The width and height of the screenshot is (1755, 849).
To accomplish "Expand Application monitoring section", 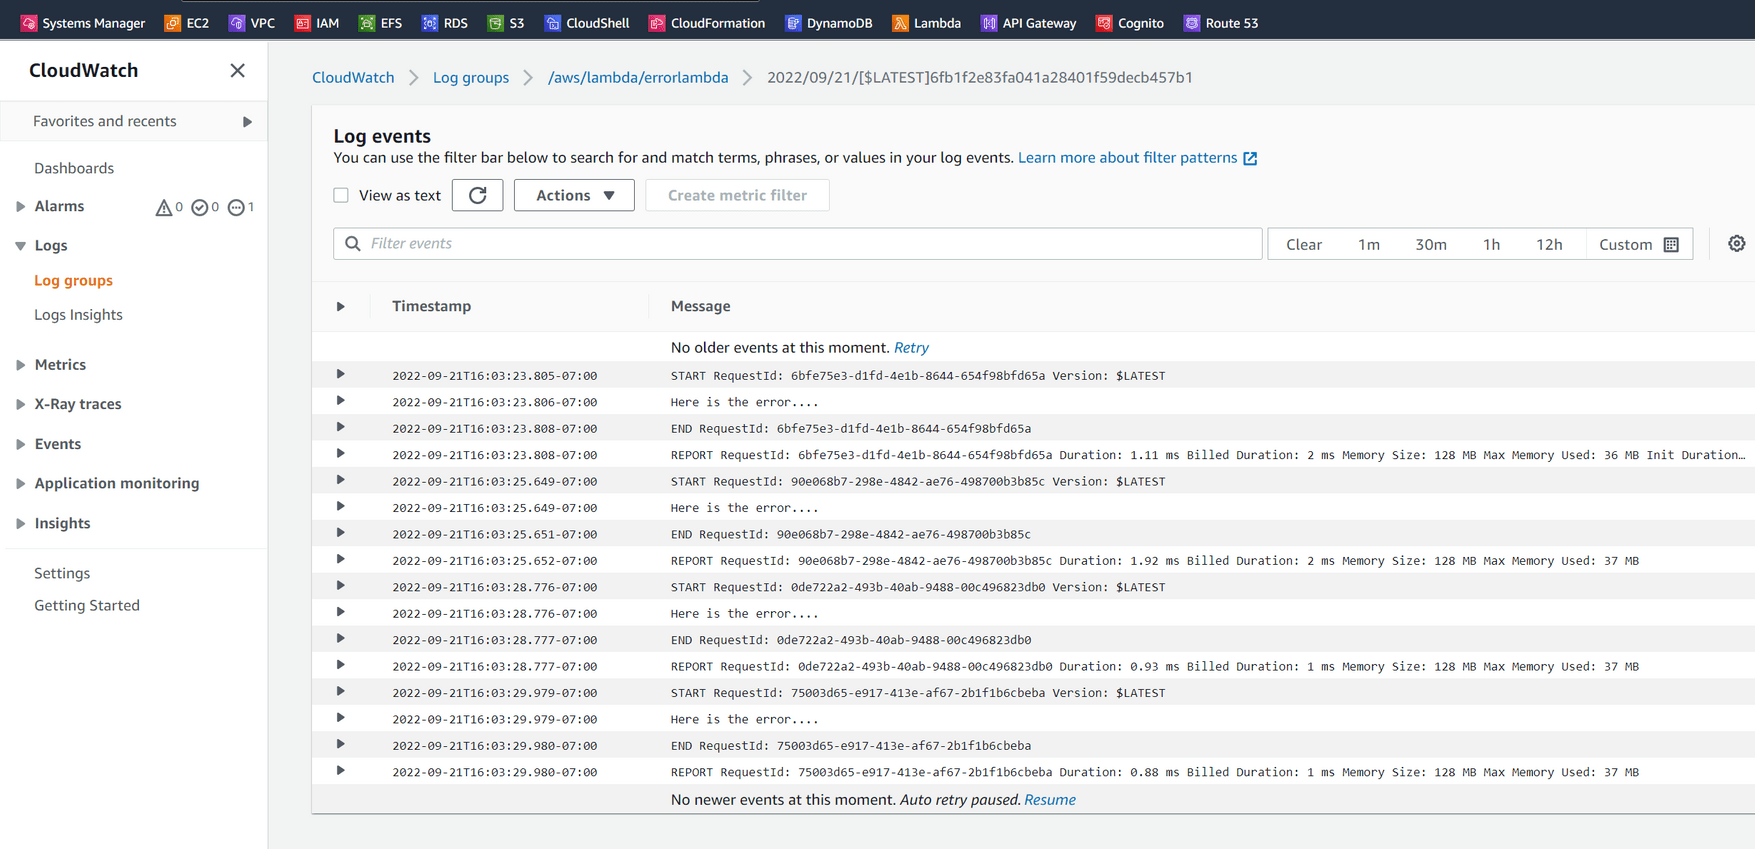I will click(20, 483).
